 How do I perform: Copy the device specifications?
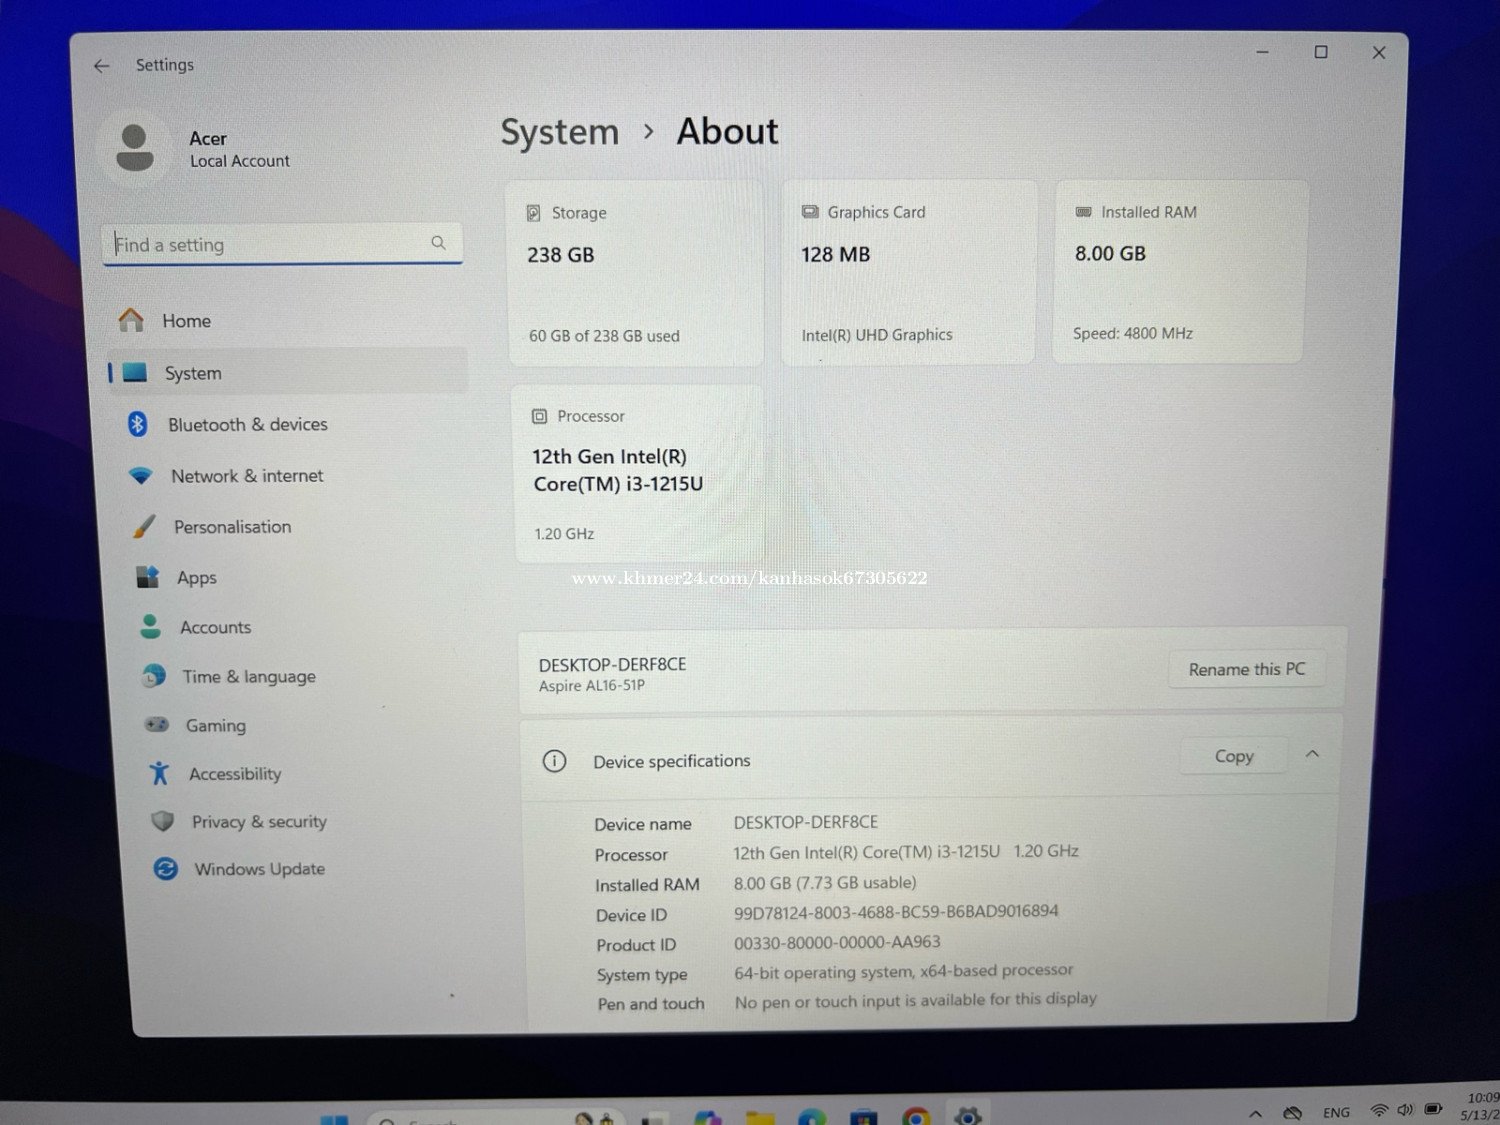(1234, 756)
